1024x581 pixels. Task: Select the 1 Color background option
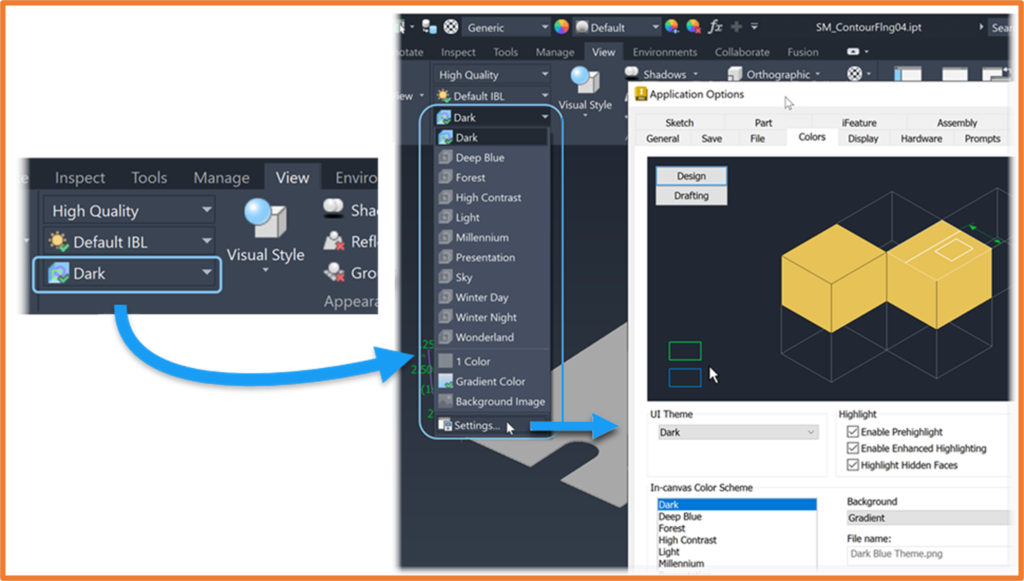point(492,361)
